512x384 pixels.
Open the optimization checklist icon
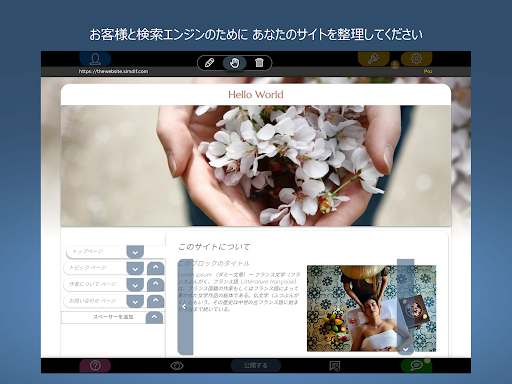tap(335, 366)
